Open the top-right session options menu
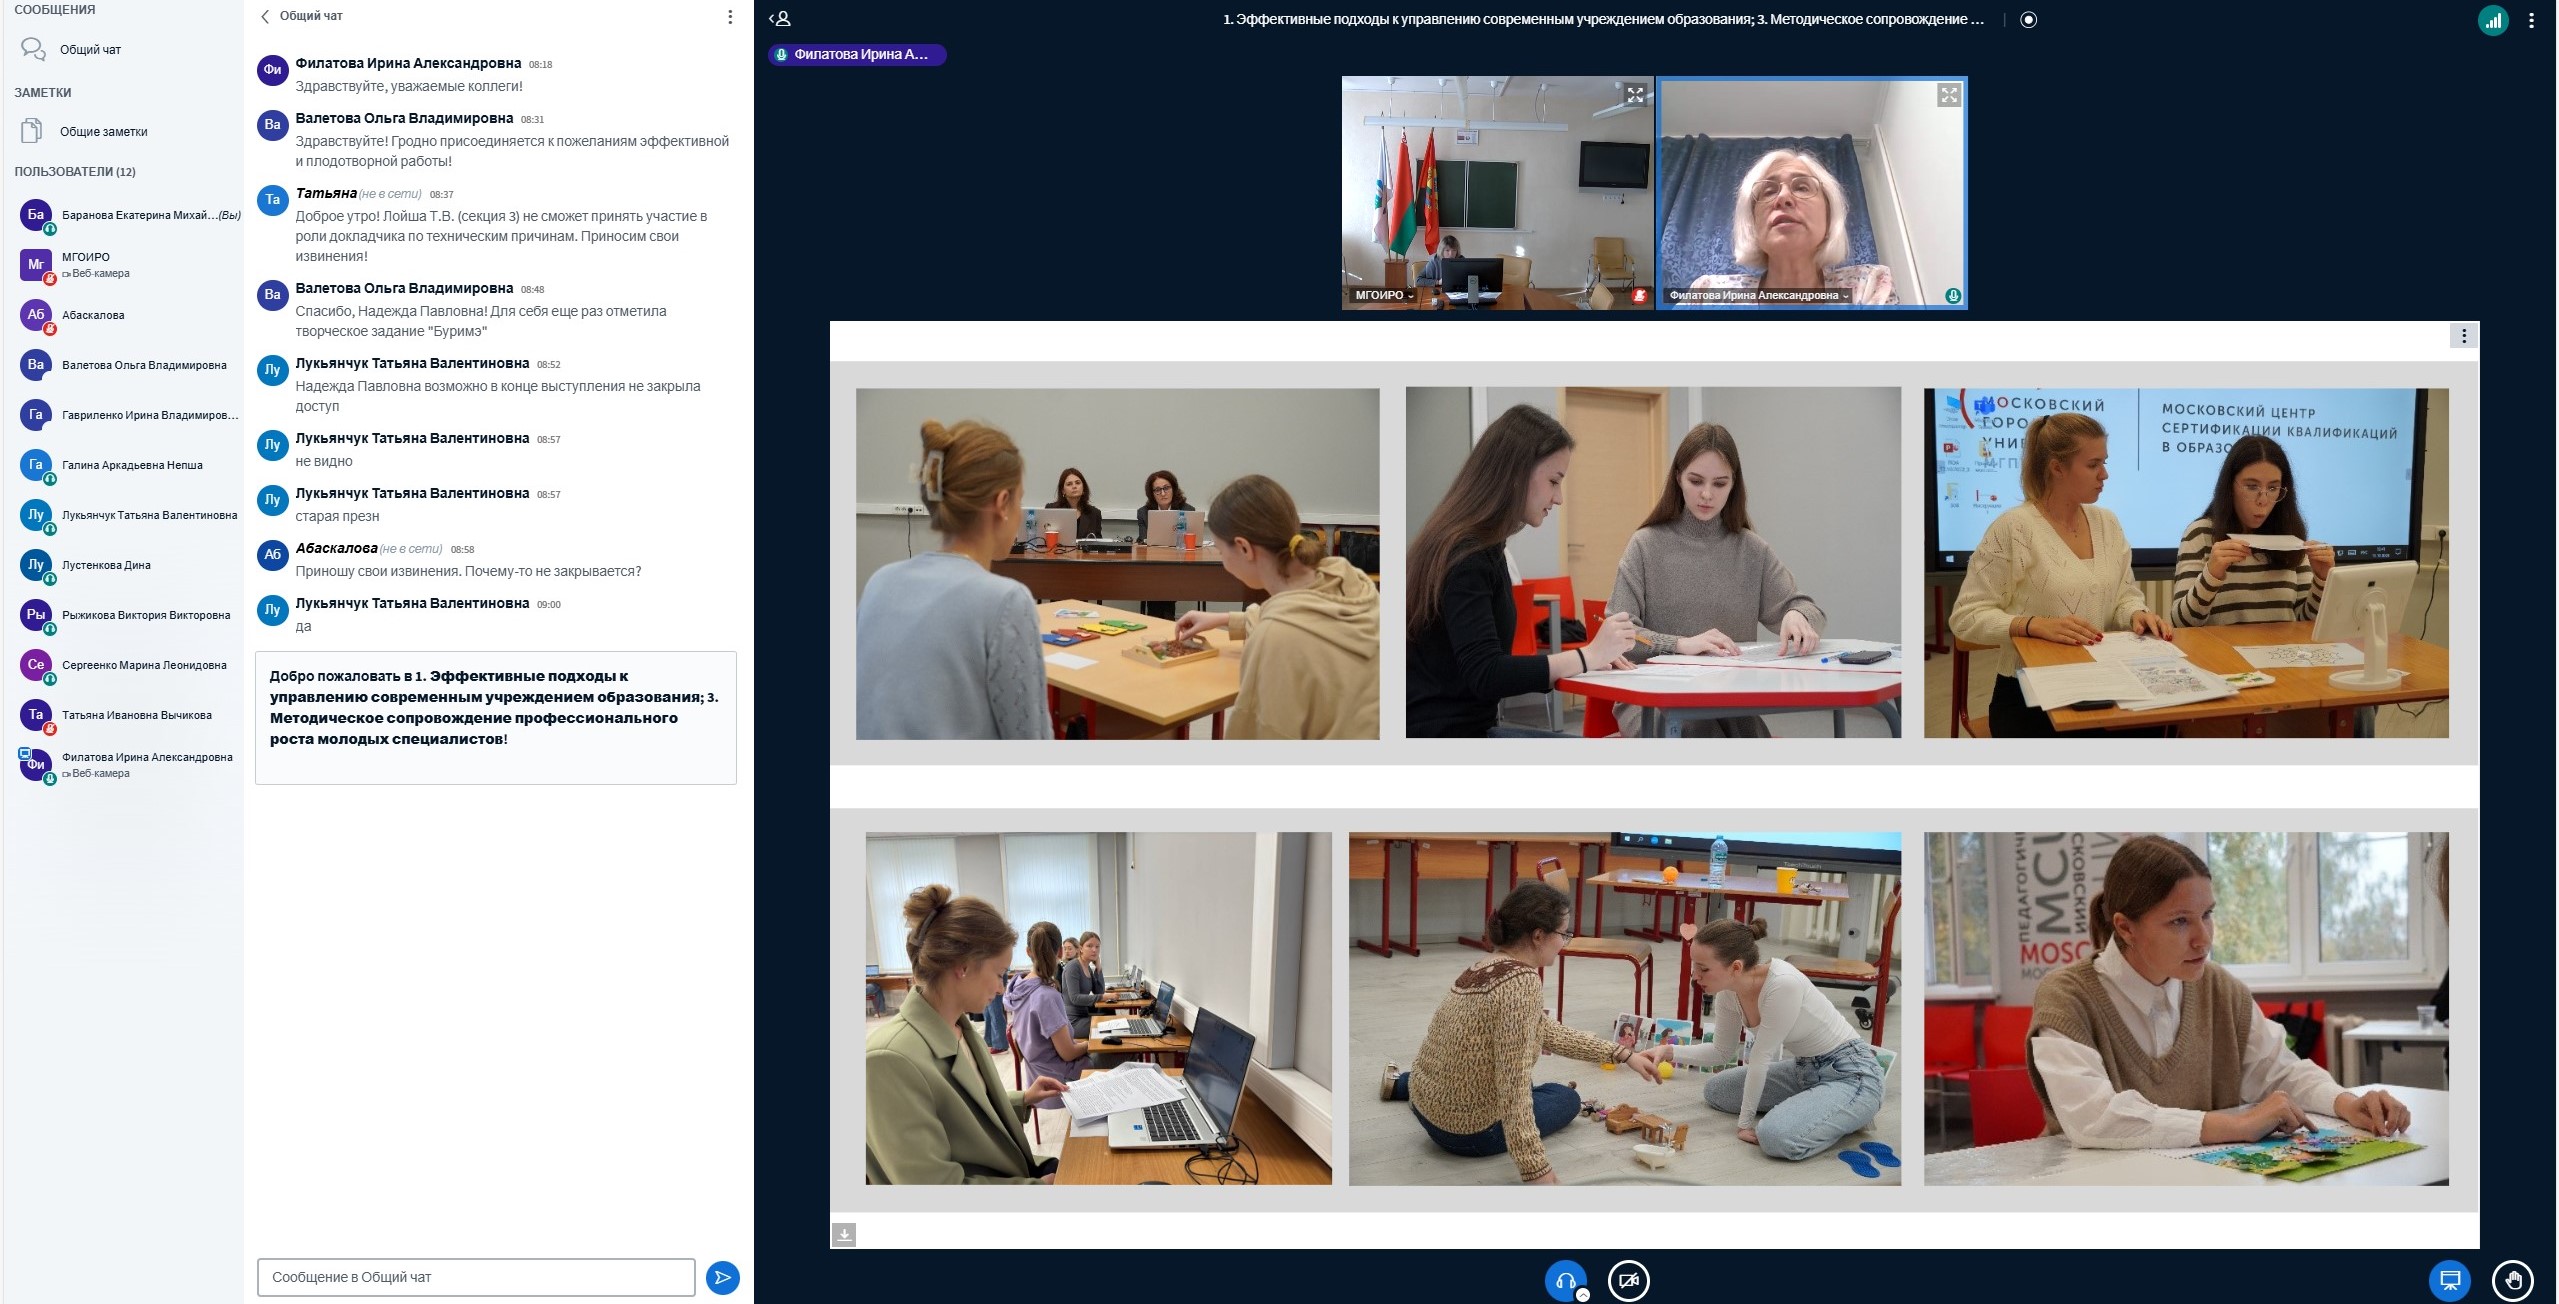Screen dimensions: 2559x1304 tap(2531, 20)
